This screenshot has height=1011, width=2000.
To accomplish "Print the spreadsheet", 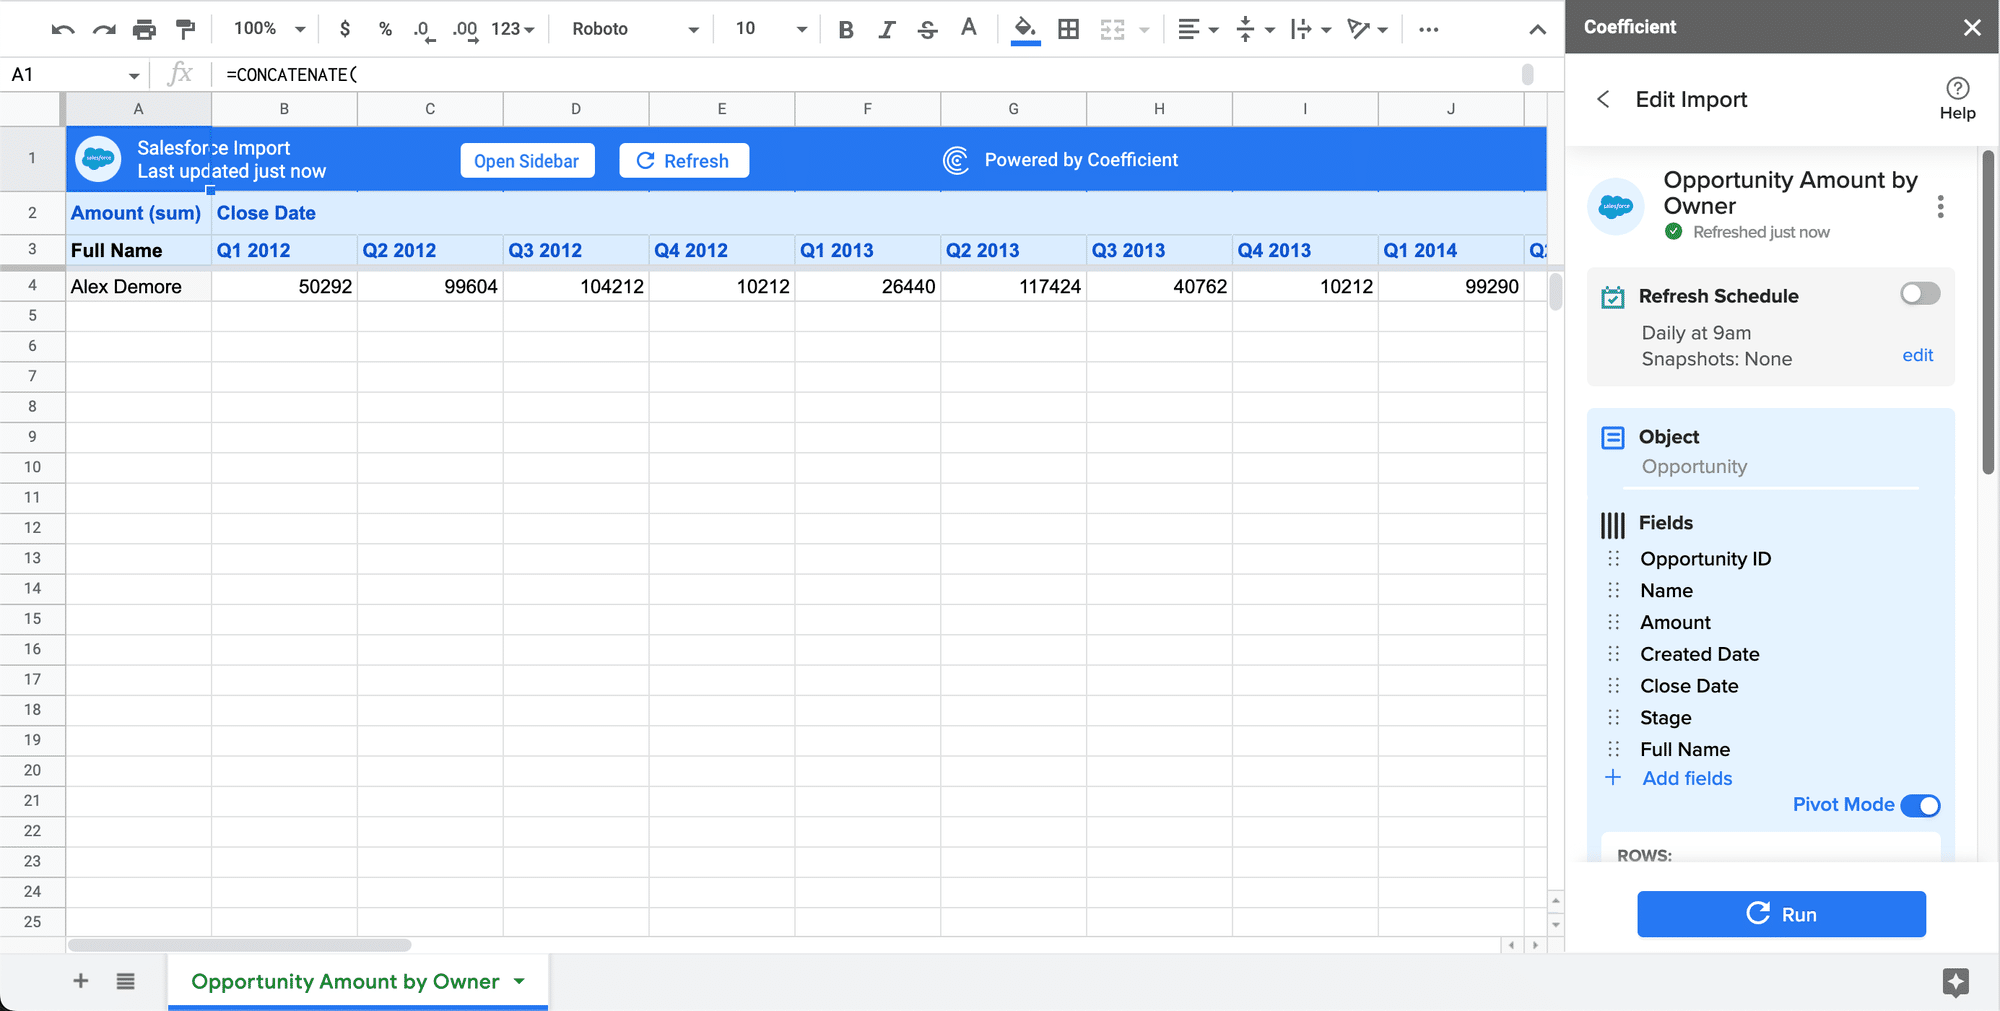I will click(145, 29).
